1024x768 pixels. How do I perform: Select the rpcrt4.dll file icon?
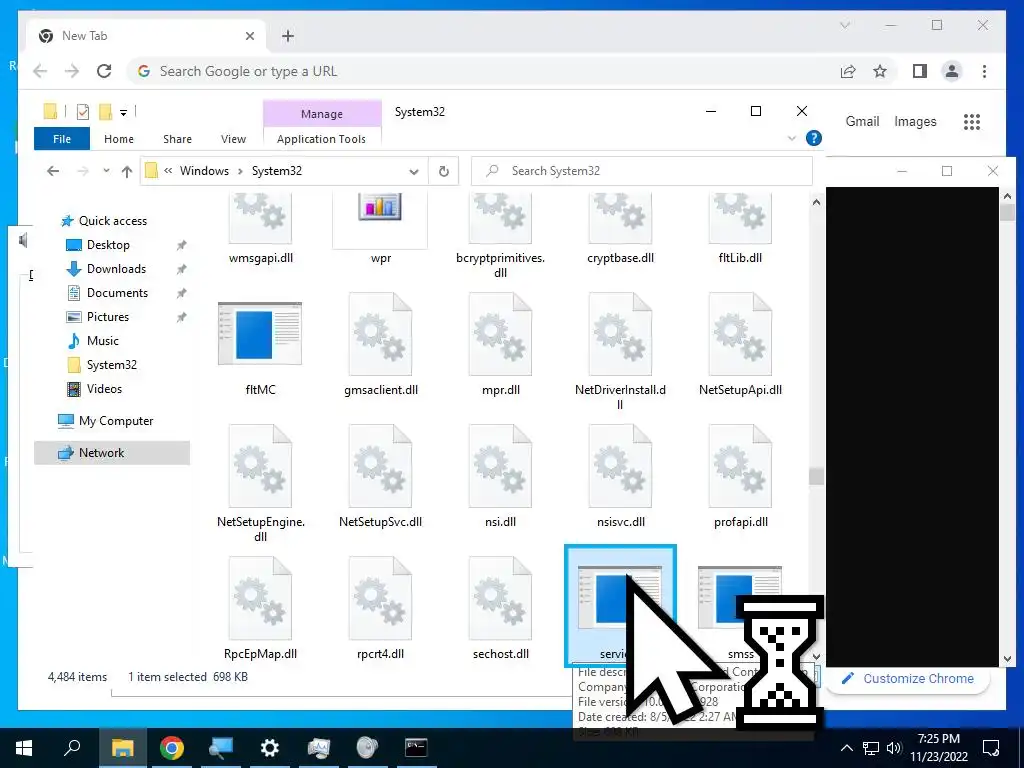[380, 598]
